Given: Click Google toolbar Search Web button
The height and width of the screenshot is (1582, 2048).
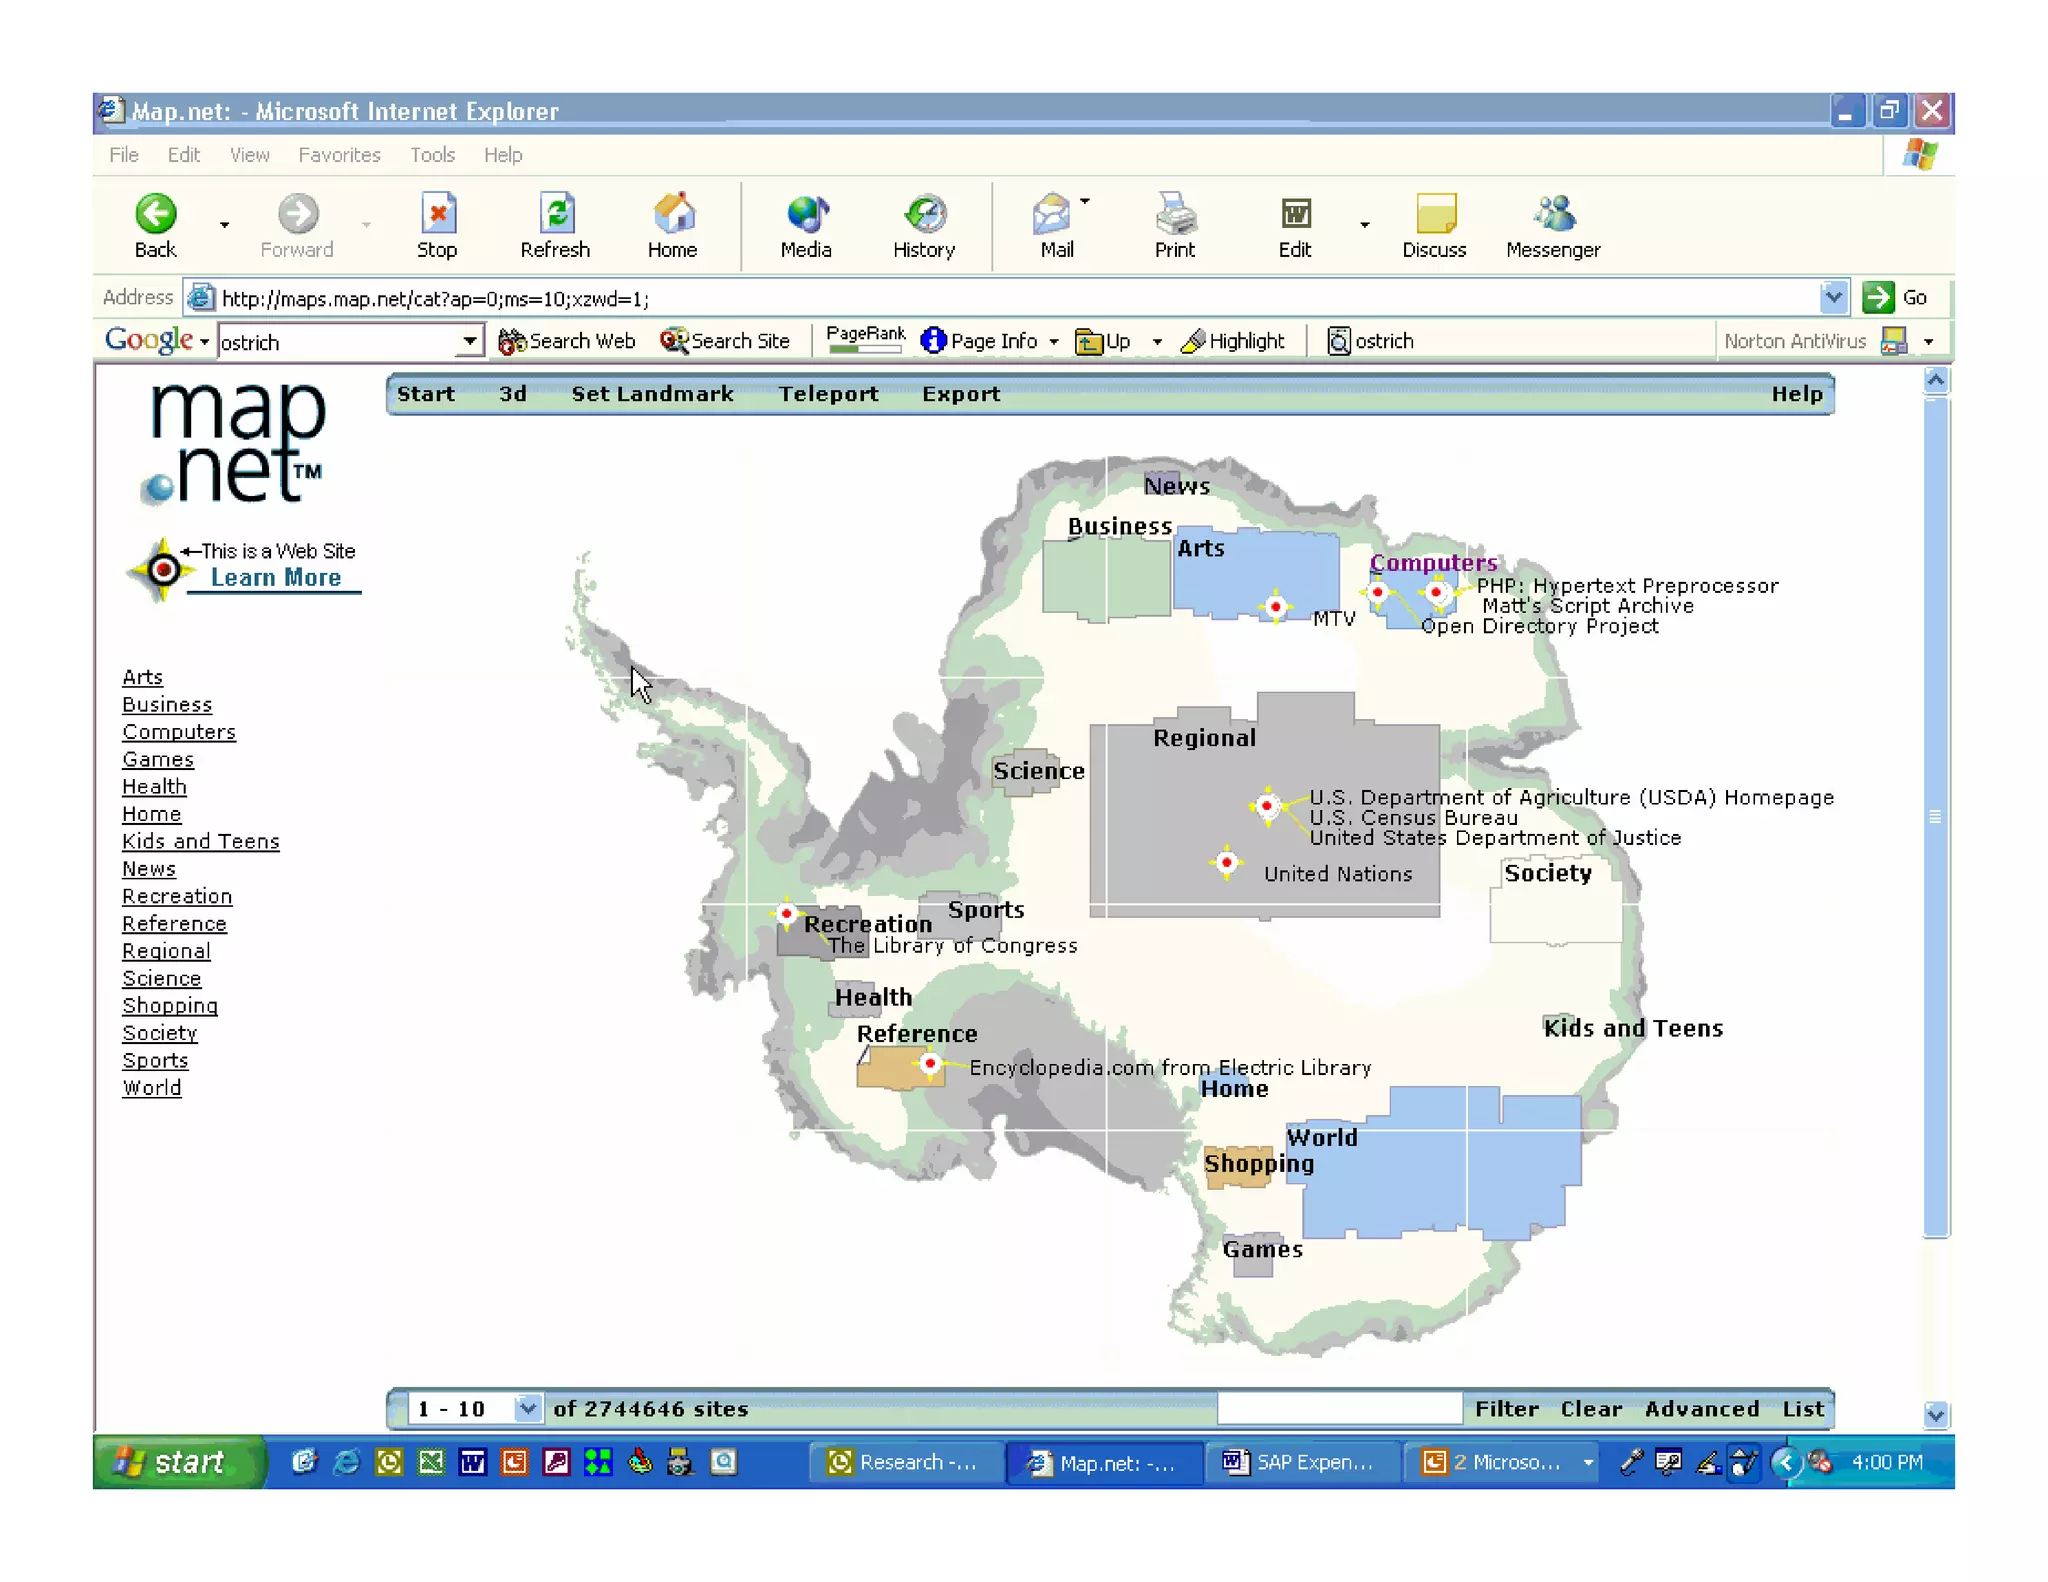Looking at the screenshot, I should point(567,341).
